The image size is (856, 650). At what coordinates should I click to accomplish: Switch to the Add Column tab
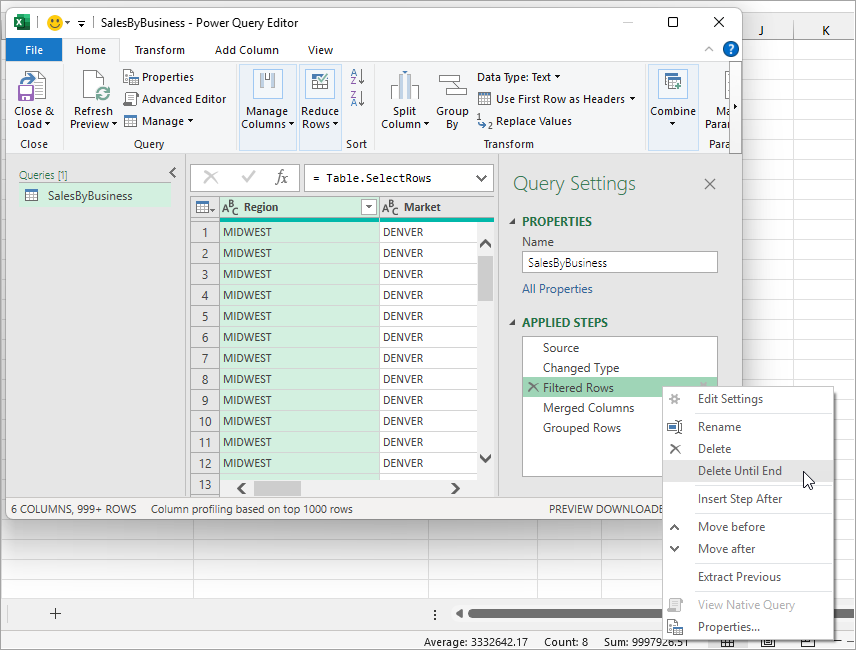point(247,50)
